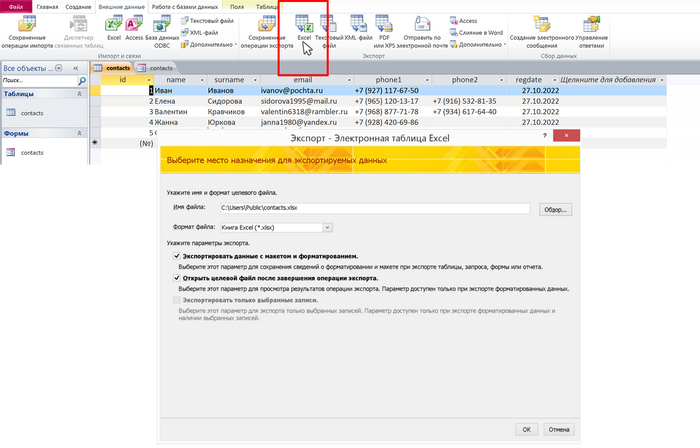Collapse the navigation pane with double chevron

pos(75,68)
